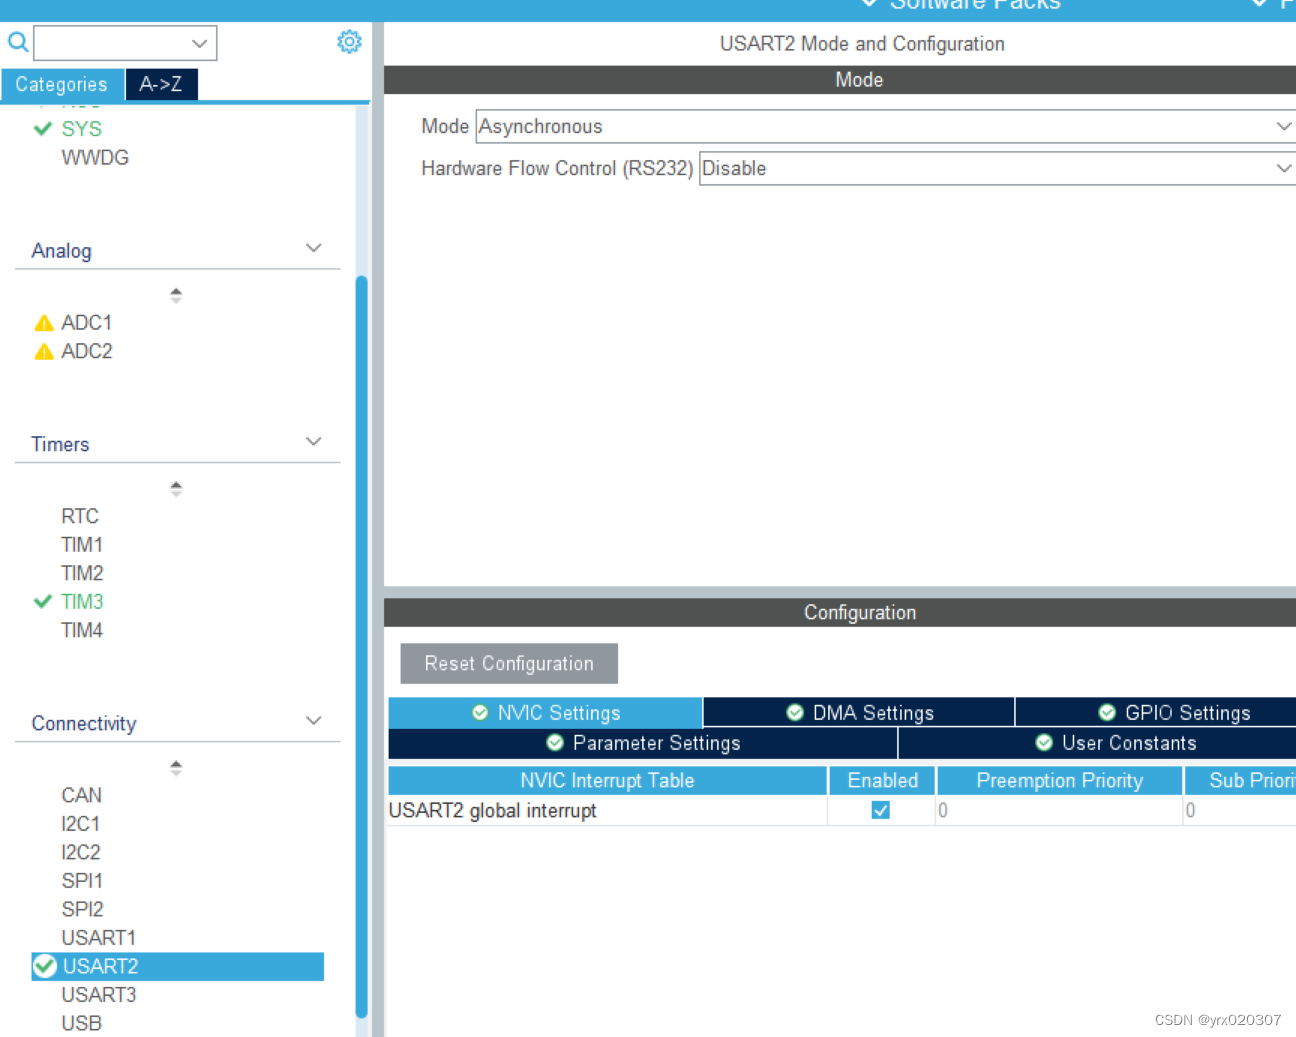Select TIM3 under Timers
Screen dimensions: 1296x1037
click(82, 602)
